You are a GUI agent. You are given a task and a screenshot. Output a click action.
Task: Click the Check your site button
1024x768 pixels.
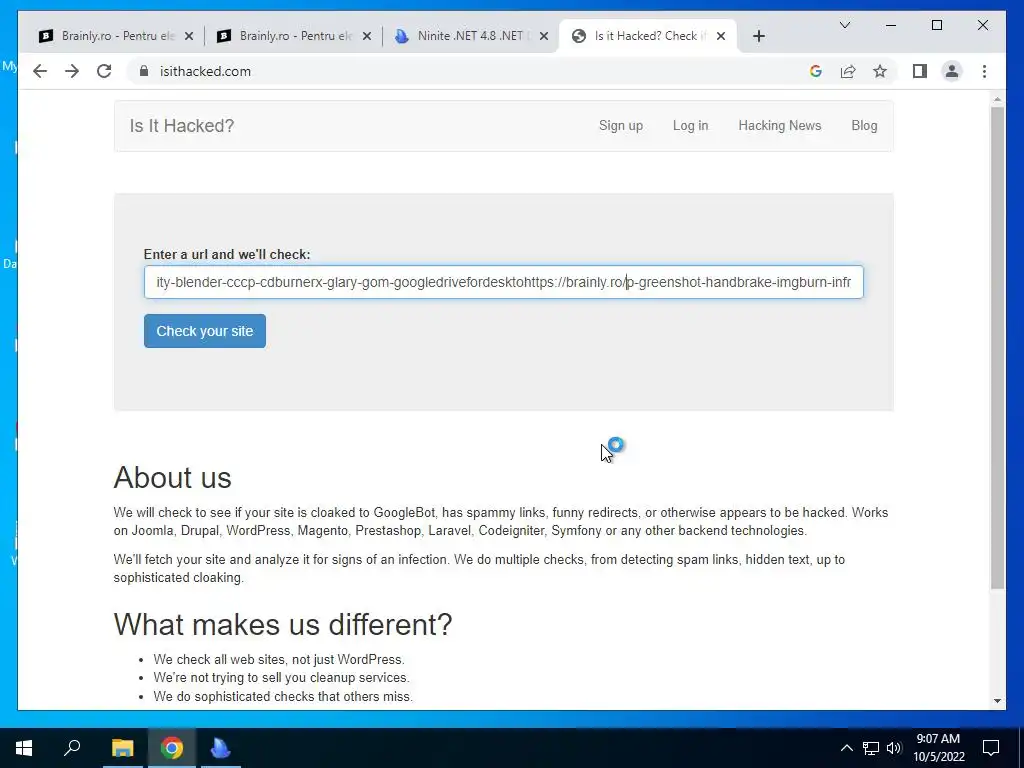(x=204, y=331)
